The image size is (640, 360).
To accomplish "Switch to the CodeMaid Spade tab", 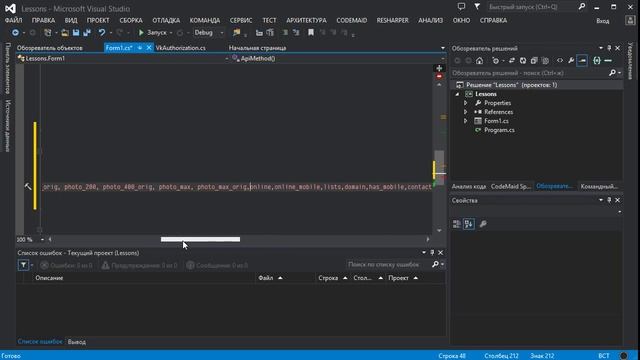I will tap(511, 187).
